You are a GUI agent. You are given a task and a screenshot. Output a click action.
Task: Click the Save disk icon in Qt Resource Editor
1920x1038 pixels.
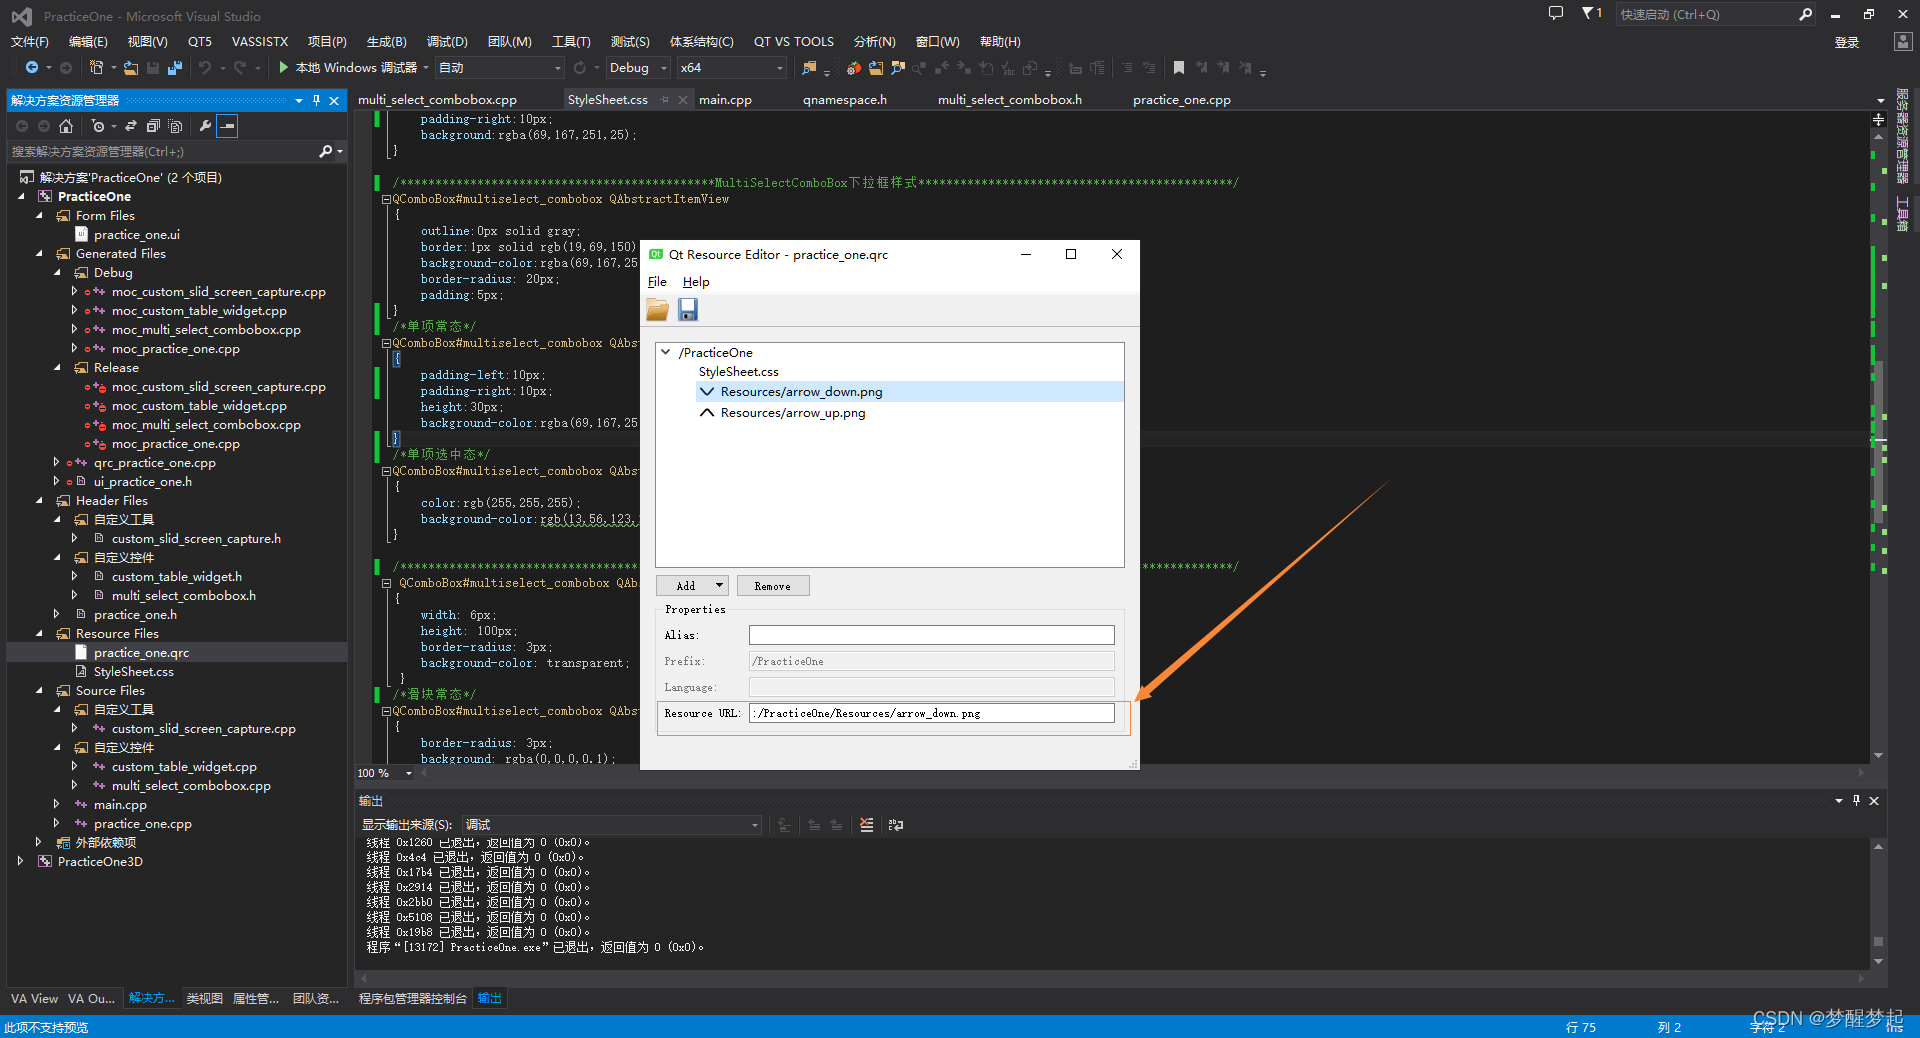point(688,310)
